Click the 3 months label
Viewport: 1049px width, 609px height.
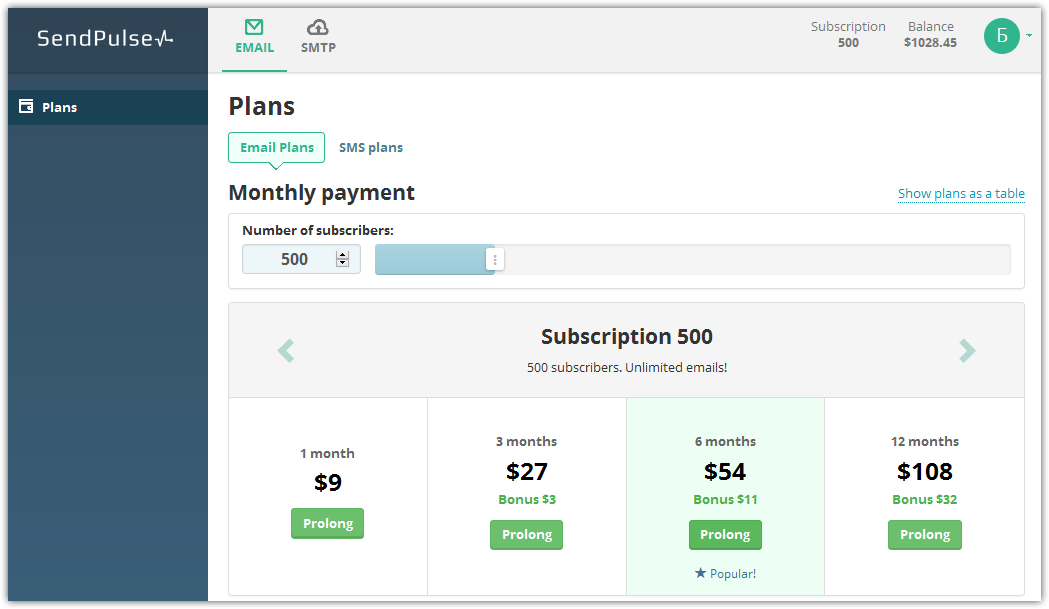[527, 441]
